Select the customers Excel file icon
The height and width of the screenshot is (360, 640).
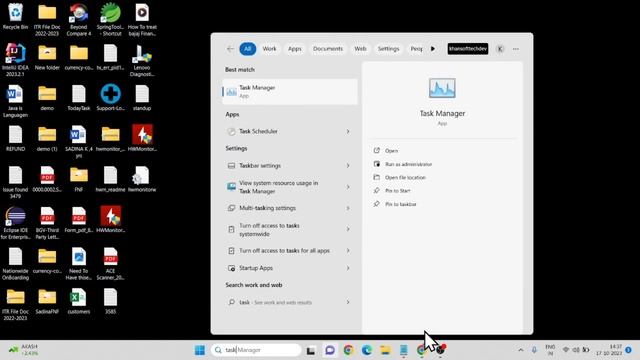point(79,301)
